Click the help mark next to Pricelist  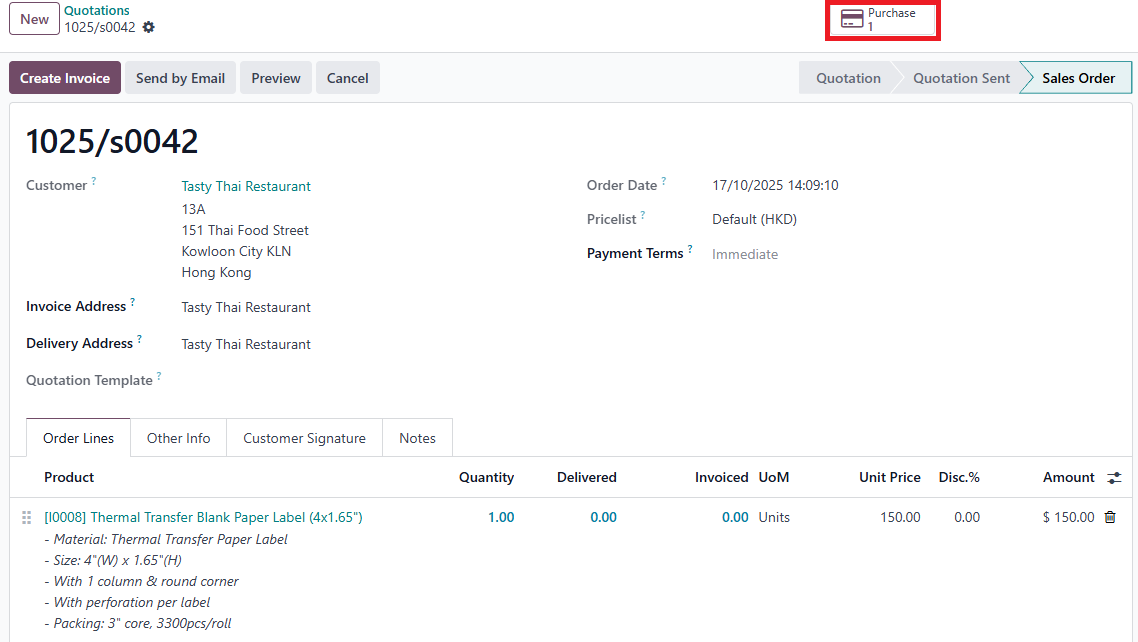643,216
